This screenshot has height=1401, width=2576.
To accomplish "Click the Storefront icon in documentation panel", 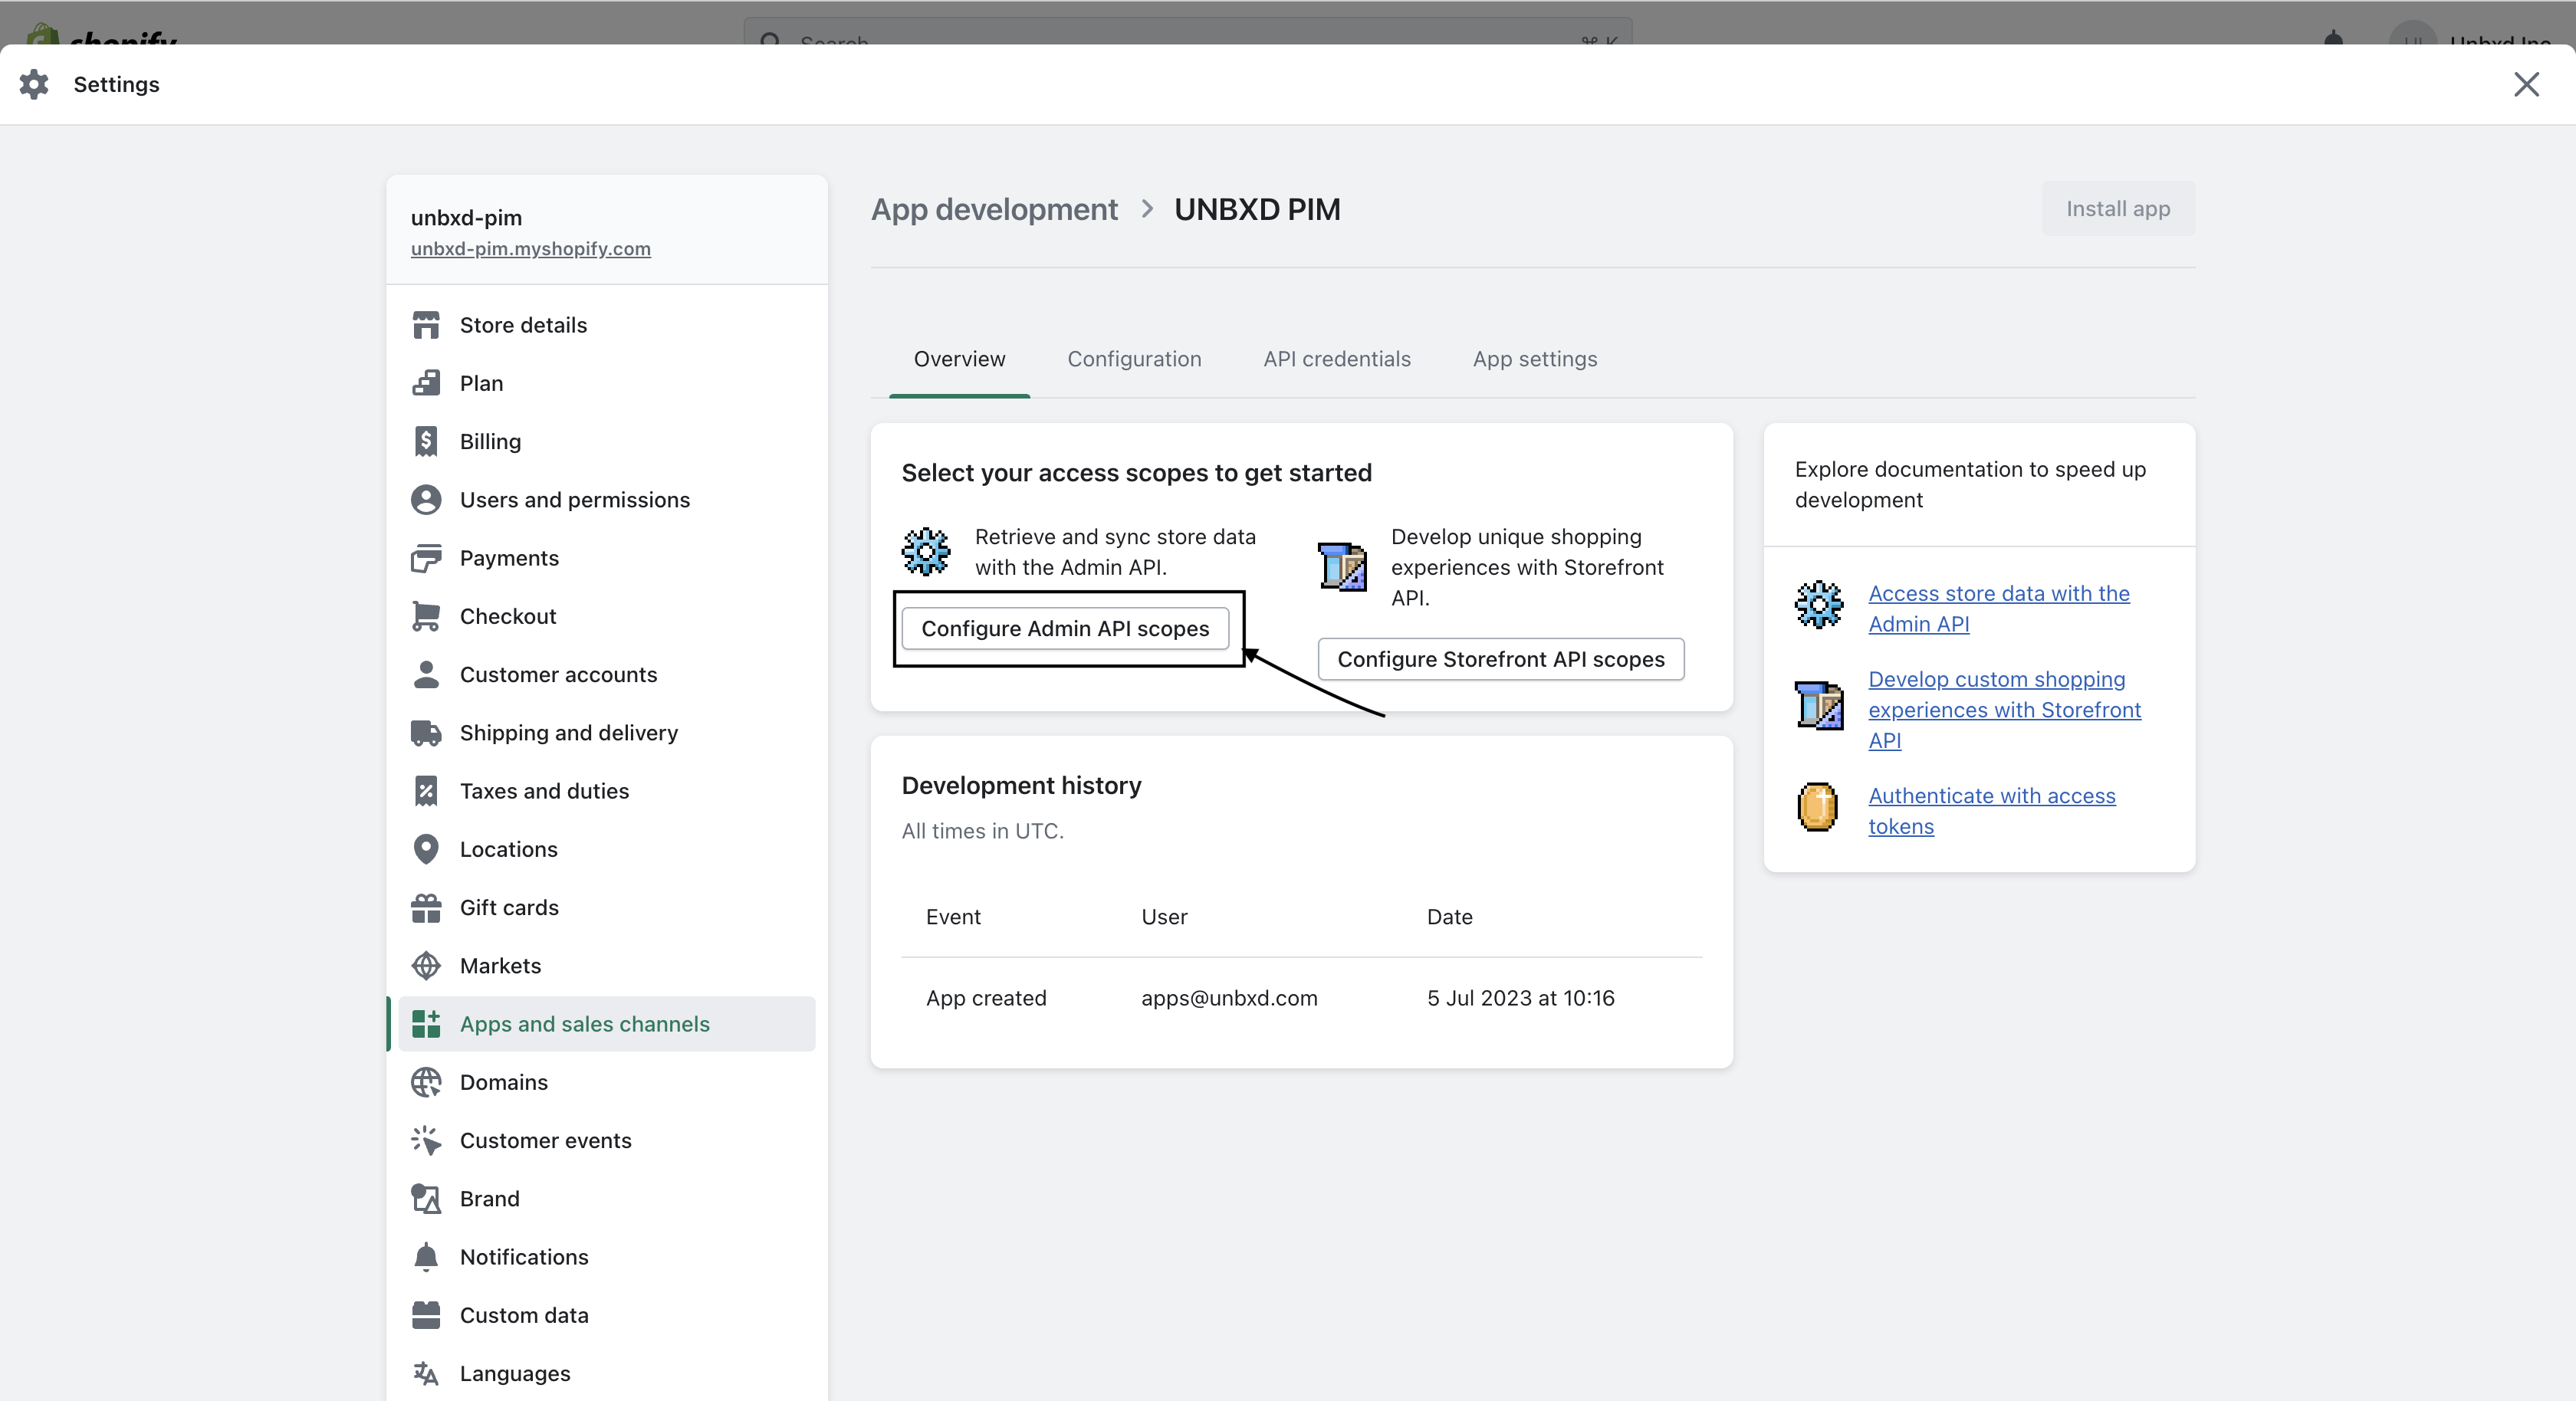I will [x=1819, y=705].
